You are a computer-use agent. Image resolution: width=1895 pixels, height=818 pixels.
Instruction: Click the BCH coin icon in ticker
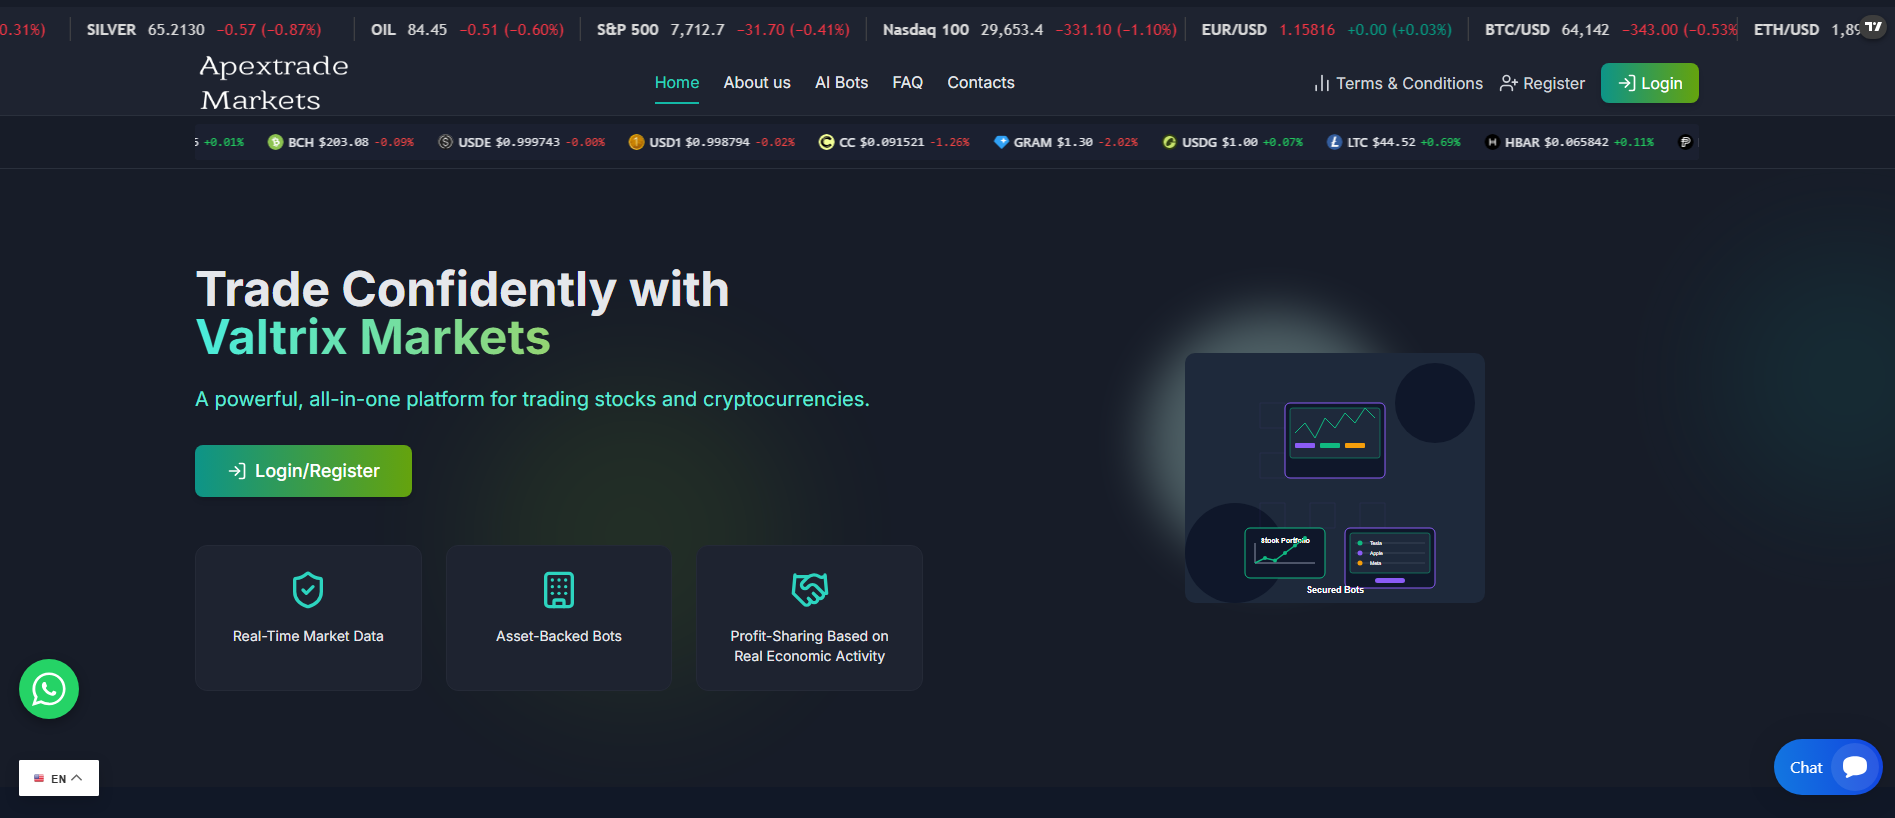pos(275,142)
